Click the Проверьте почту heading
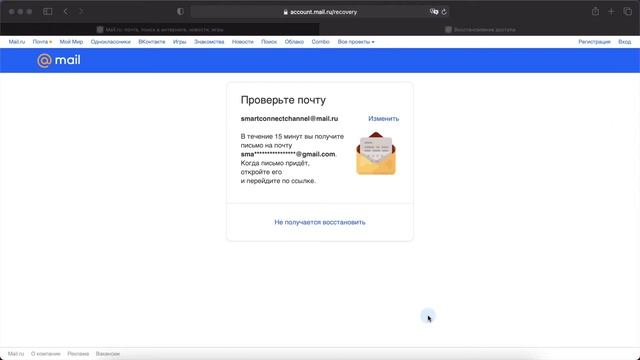Viewport: 640px width, 360px height. click(283, 100)
